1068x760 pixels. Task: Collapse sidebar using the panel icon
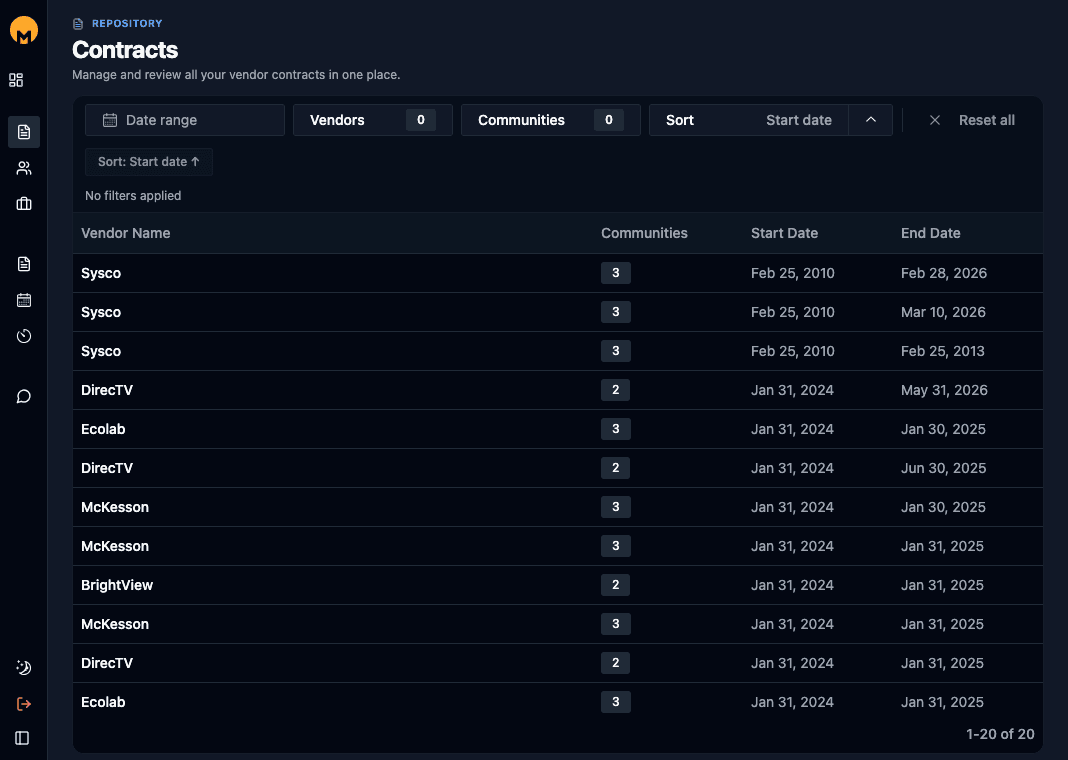click(x=22, y=738)
